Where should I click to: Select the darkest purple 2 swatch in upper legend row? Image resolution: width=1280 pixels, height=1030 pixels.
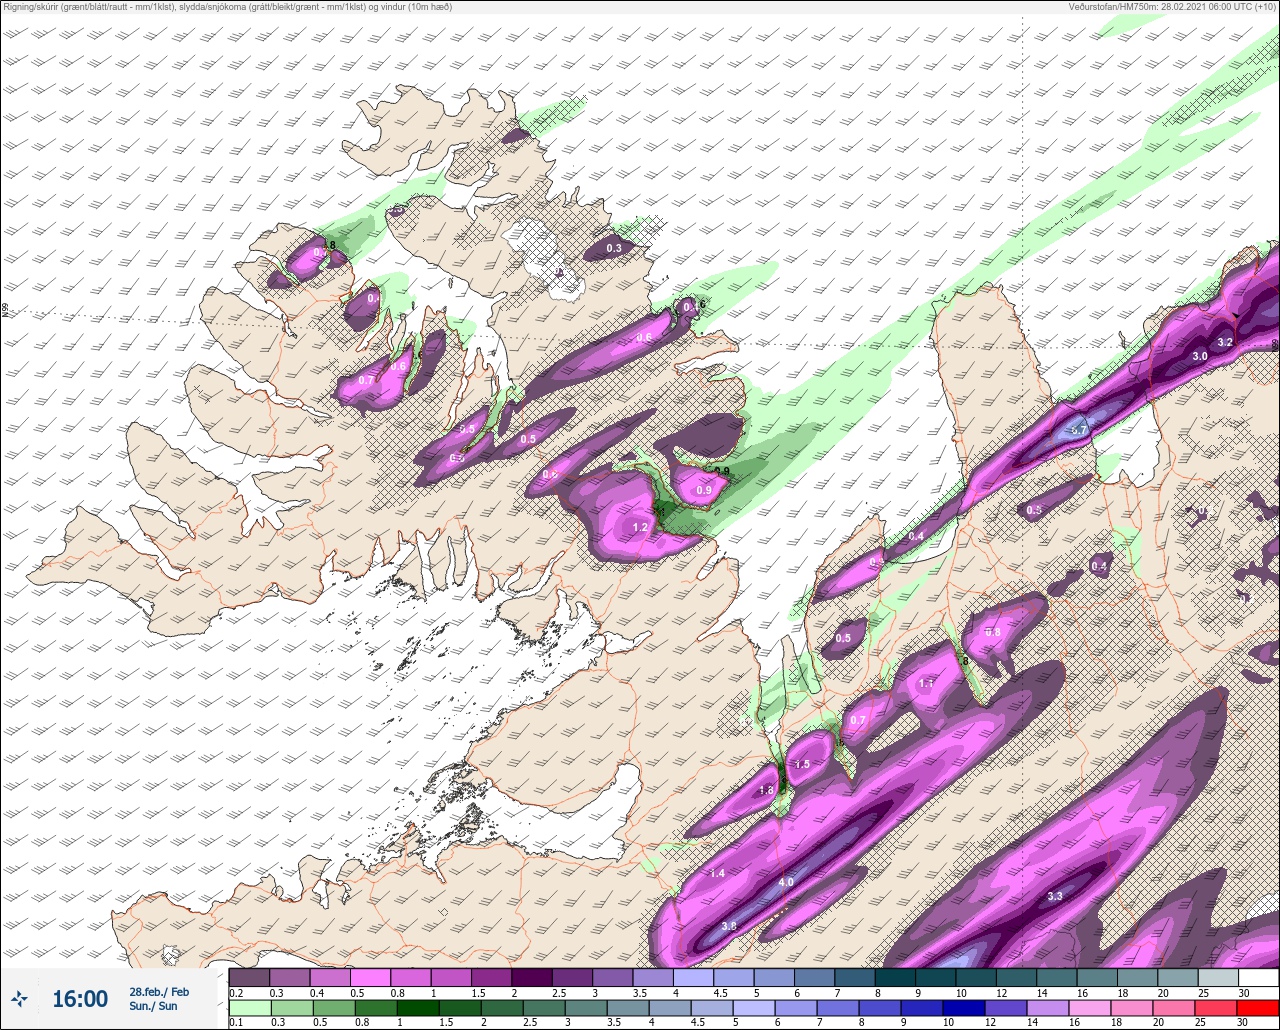coord(531,977)
